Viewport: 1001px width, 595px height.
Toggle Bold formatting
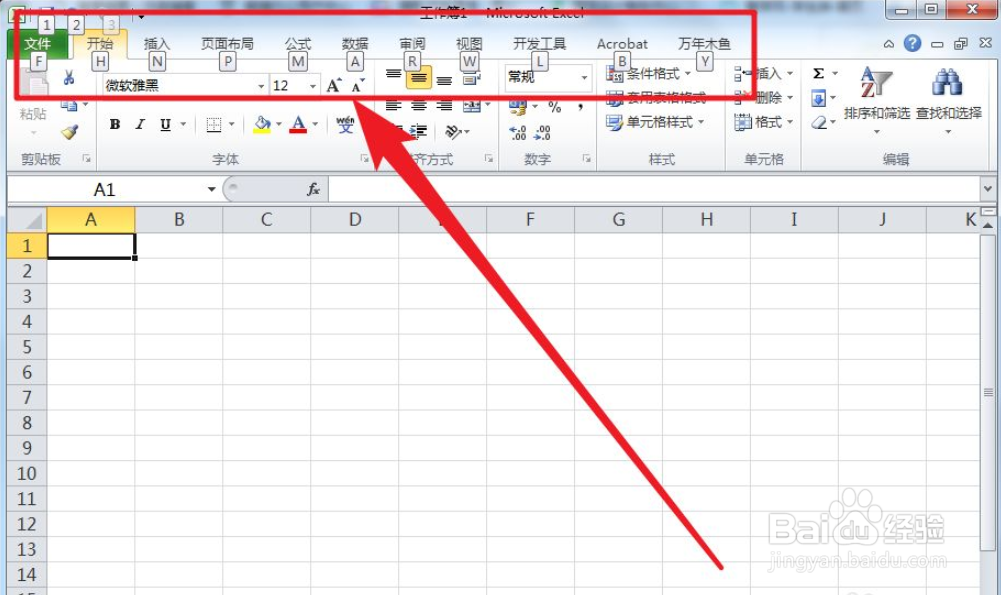click(115, 124)
